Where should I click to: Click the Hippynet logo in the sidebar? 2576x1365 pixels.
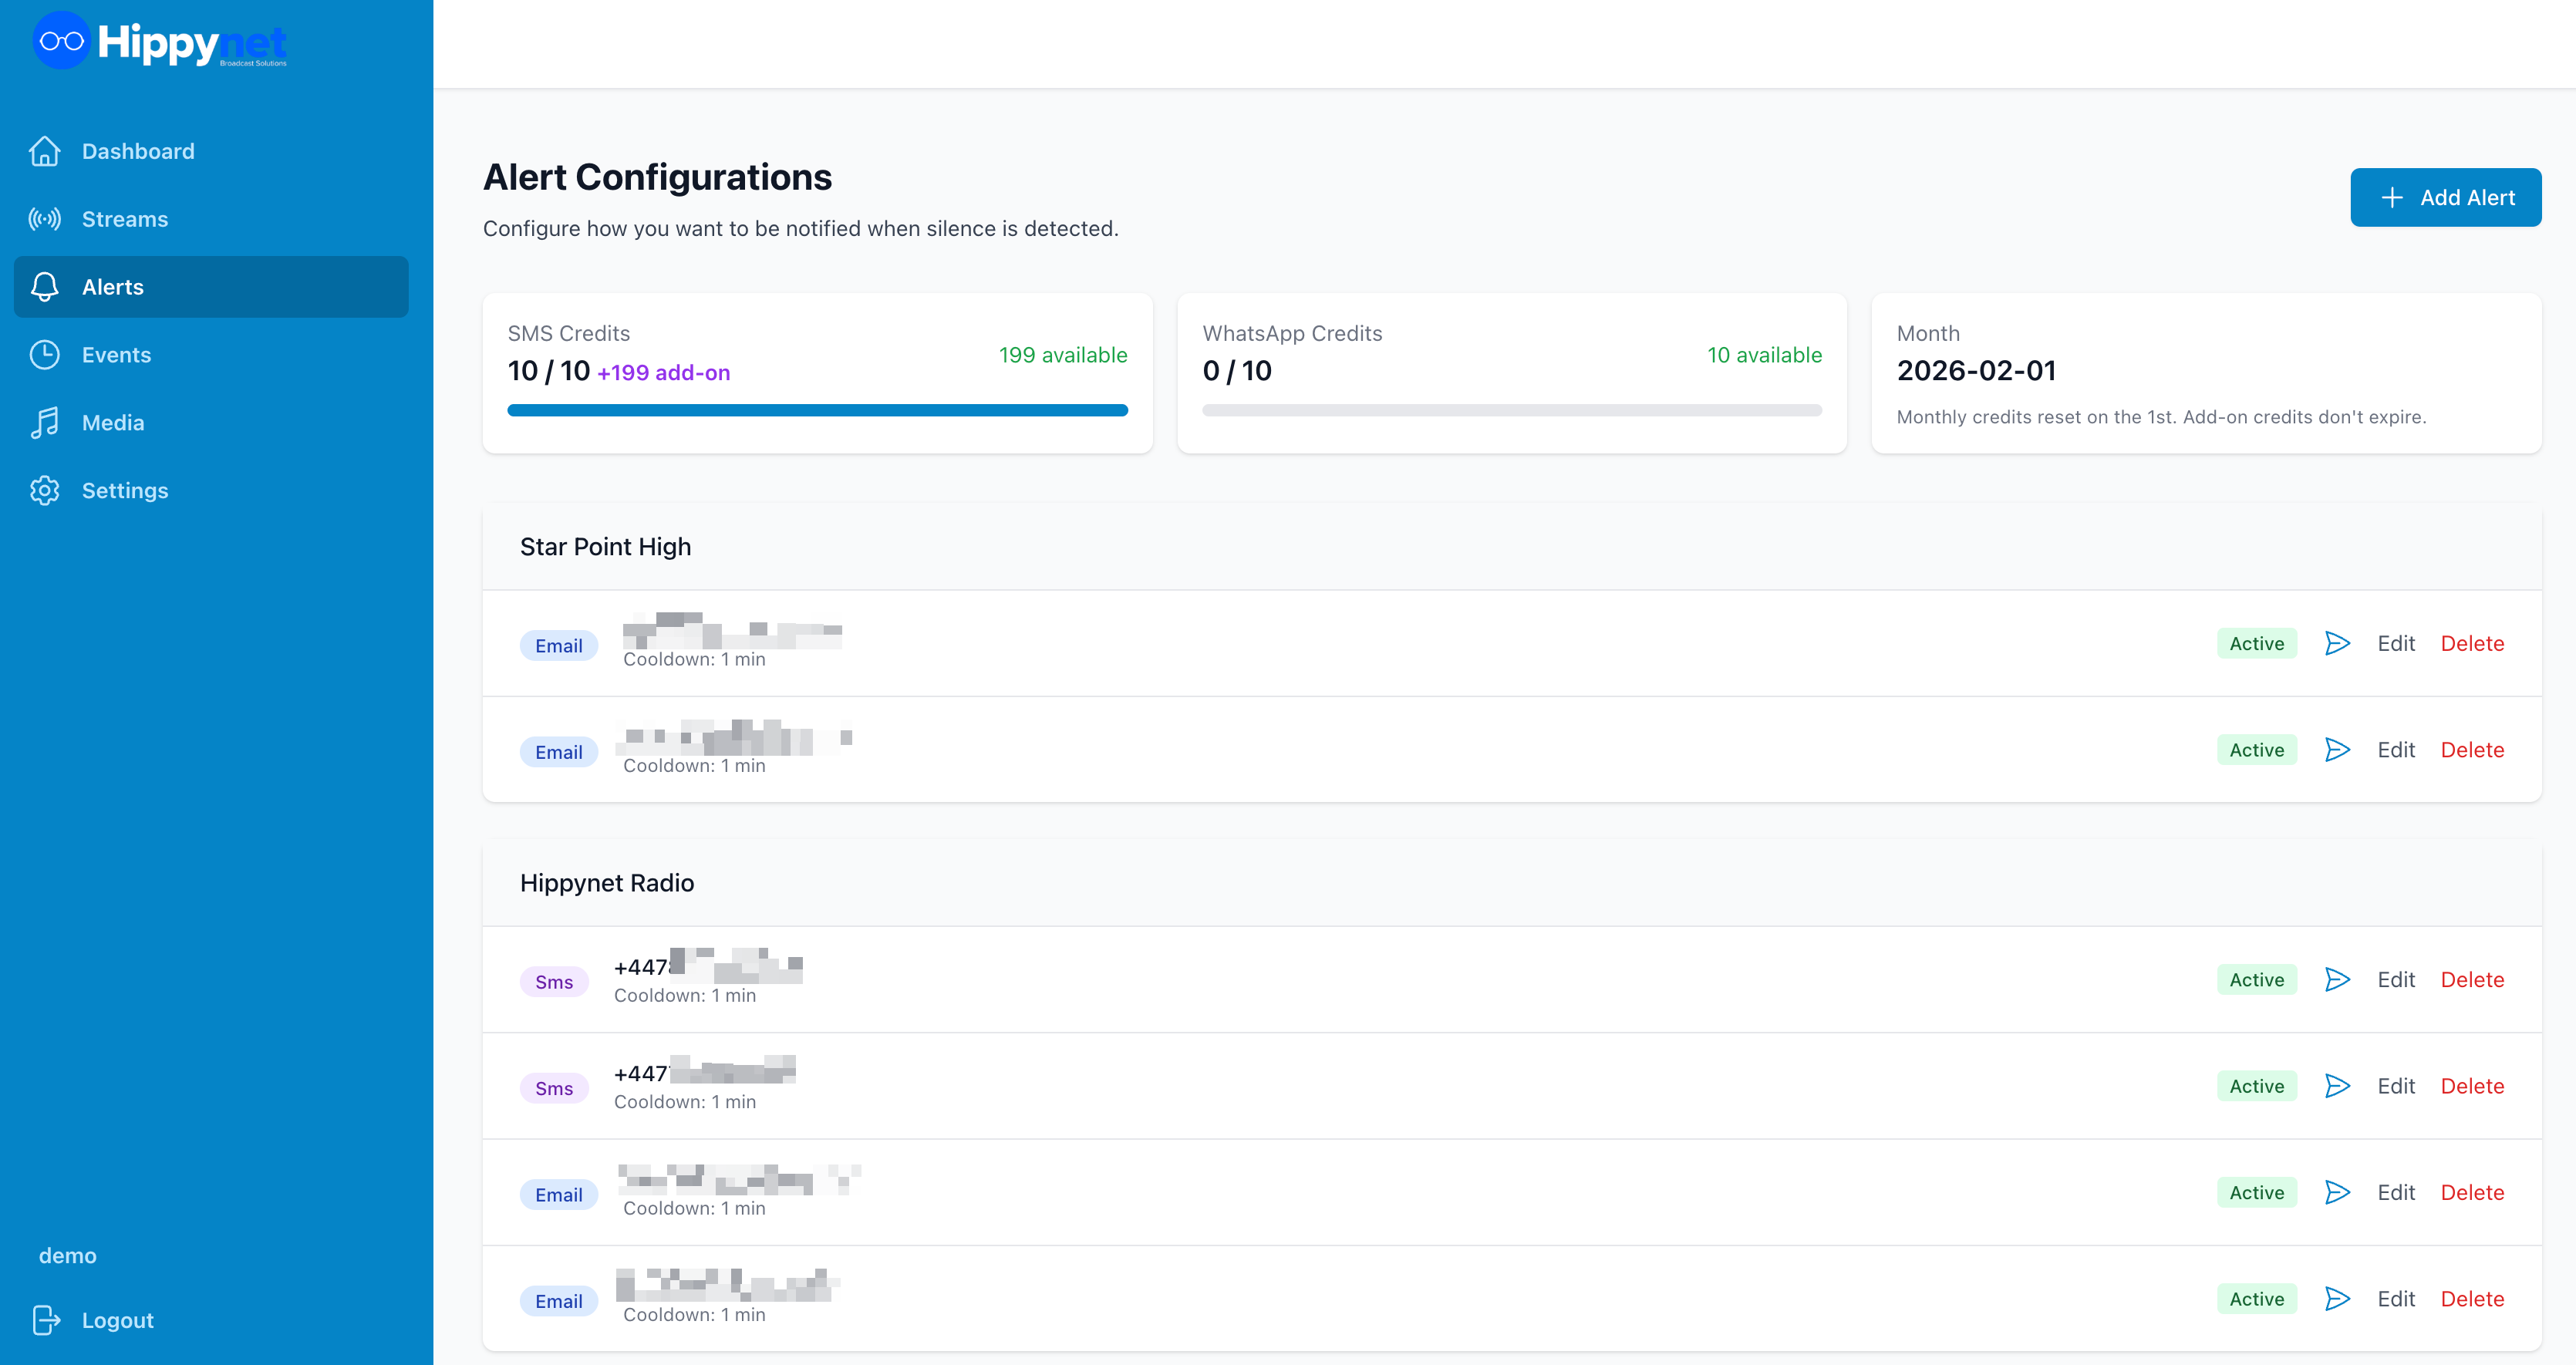(x=160, y=42)
